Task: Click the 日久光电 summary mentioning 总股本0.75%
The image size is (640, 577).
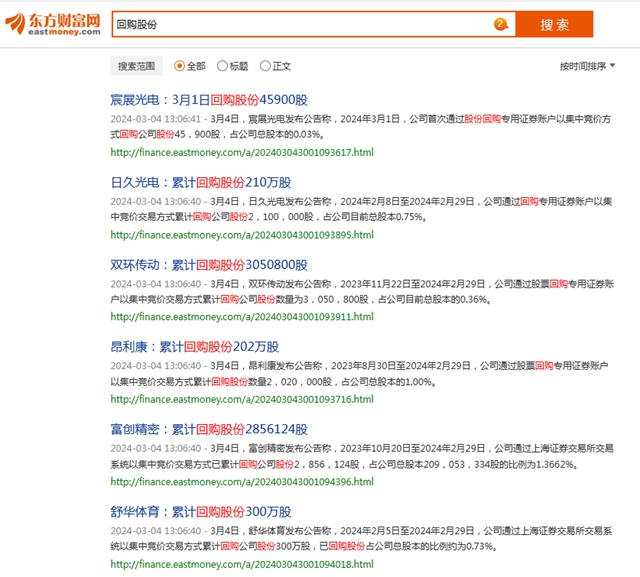Action: (x=361, y=209)
